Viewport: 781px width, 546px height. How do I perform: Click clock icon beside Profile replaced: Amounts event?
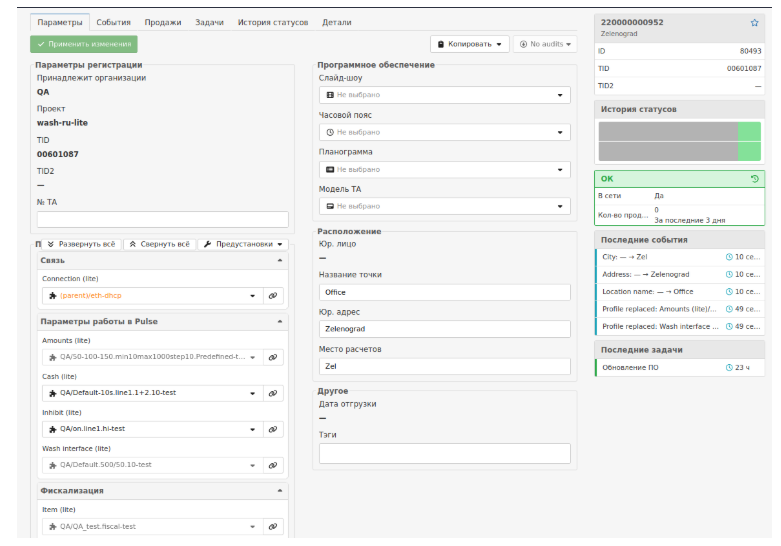pyautogui.click(x=729, y=309)
